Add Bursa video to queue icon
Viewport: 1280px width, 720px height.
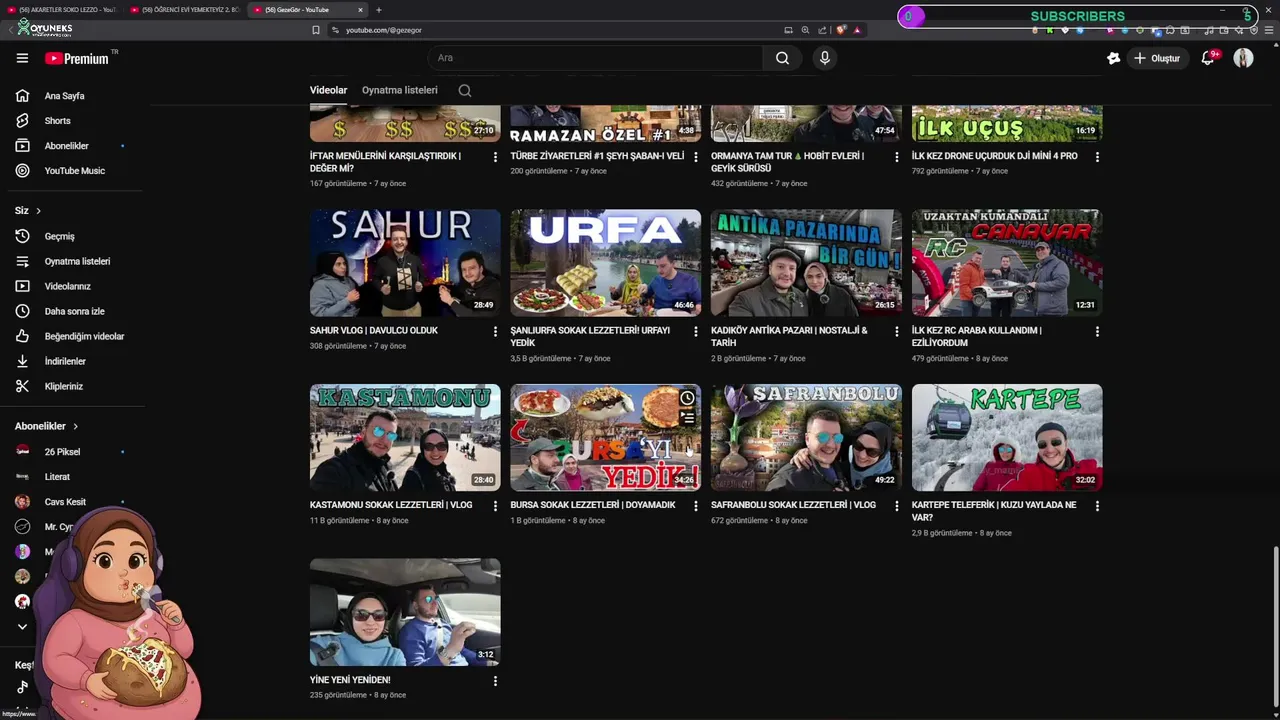click(x=687, y=418)
